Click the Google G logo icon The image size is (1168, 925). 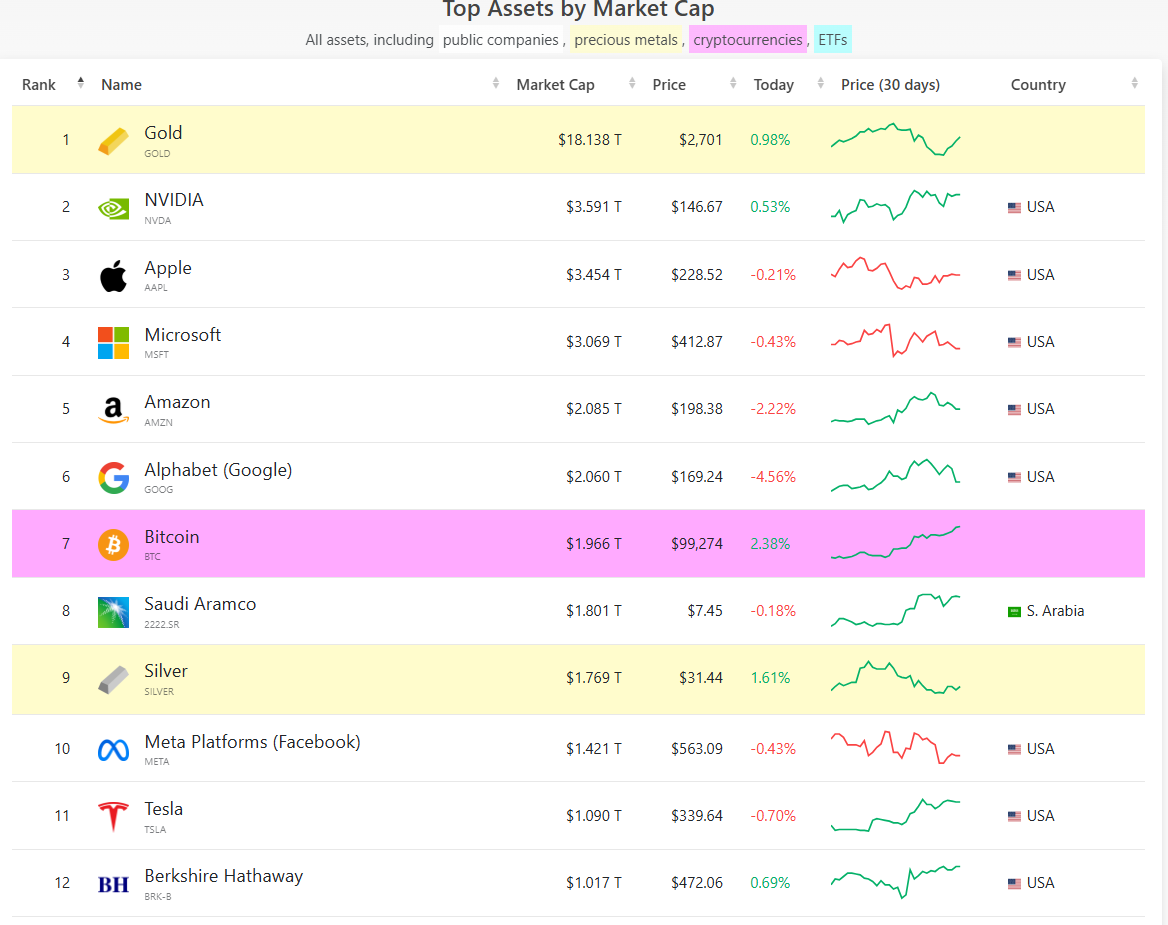click(x=113, y=477)
